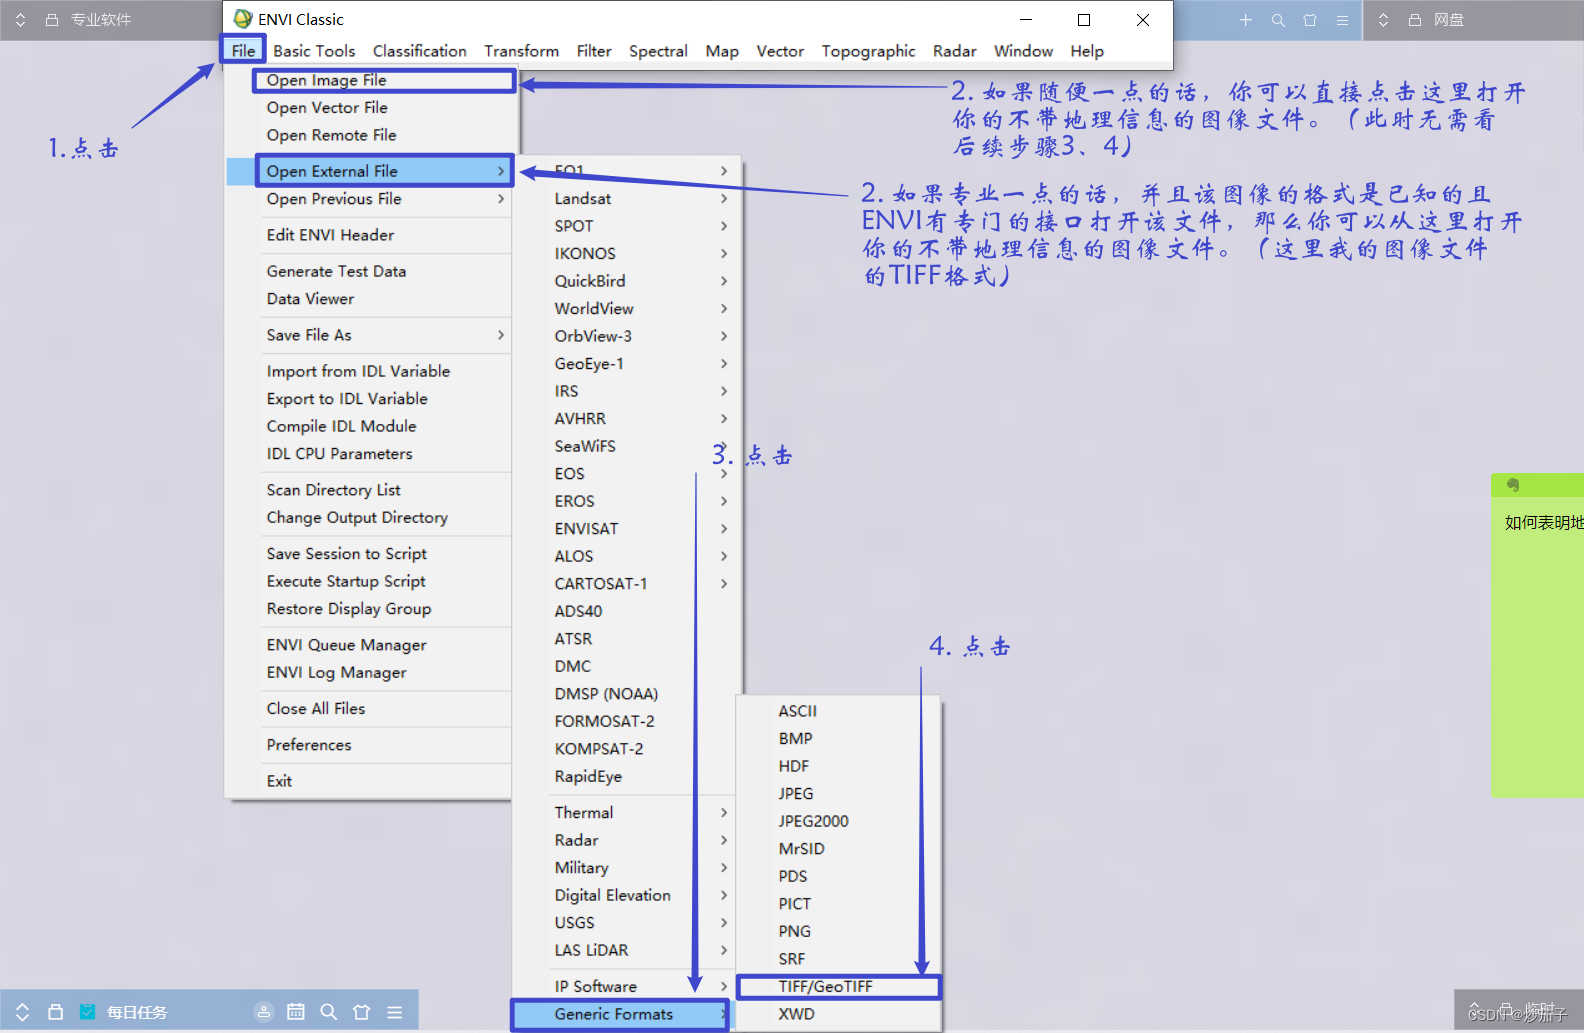
Task: Click the up-down arrows icon beside 网盘
Action: tap(1383, 20)
